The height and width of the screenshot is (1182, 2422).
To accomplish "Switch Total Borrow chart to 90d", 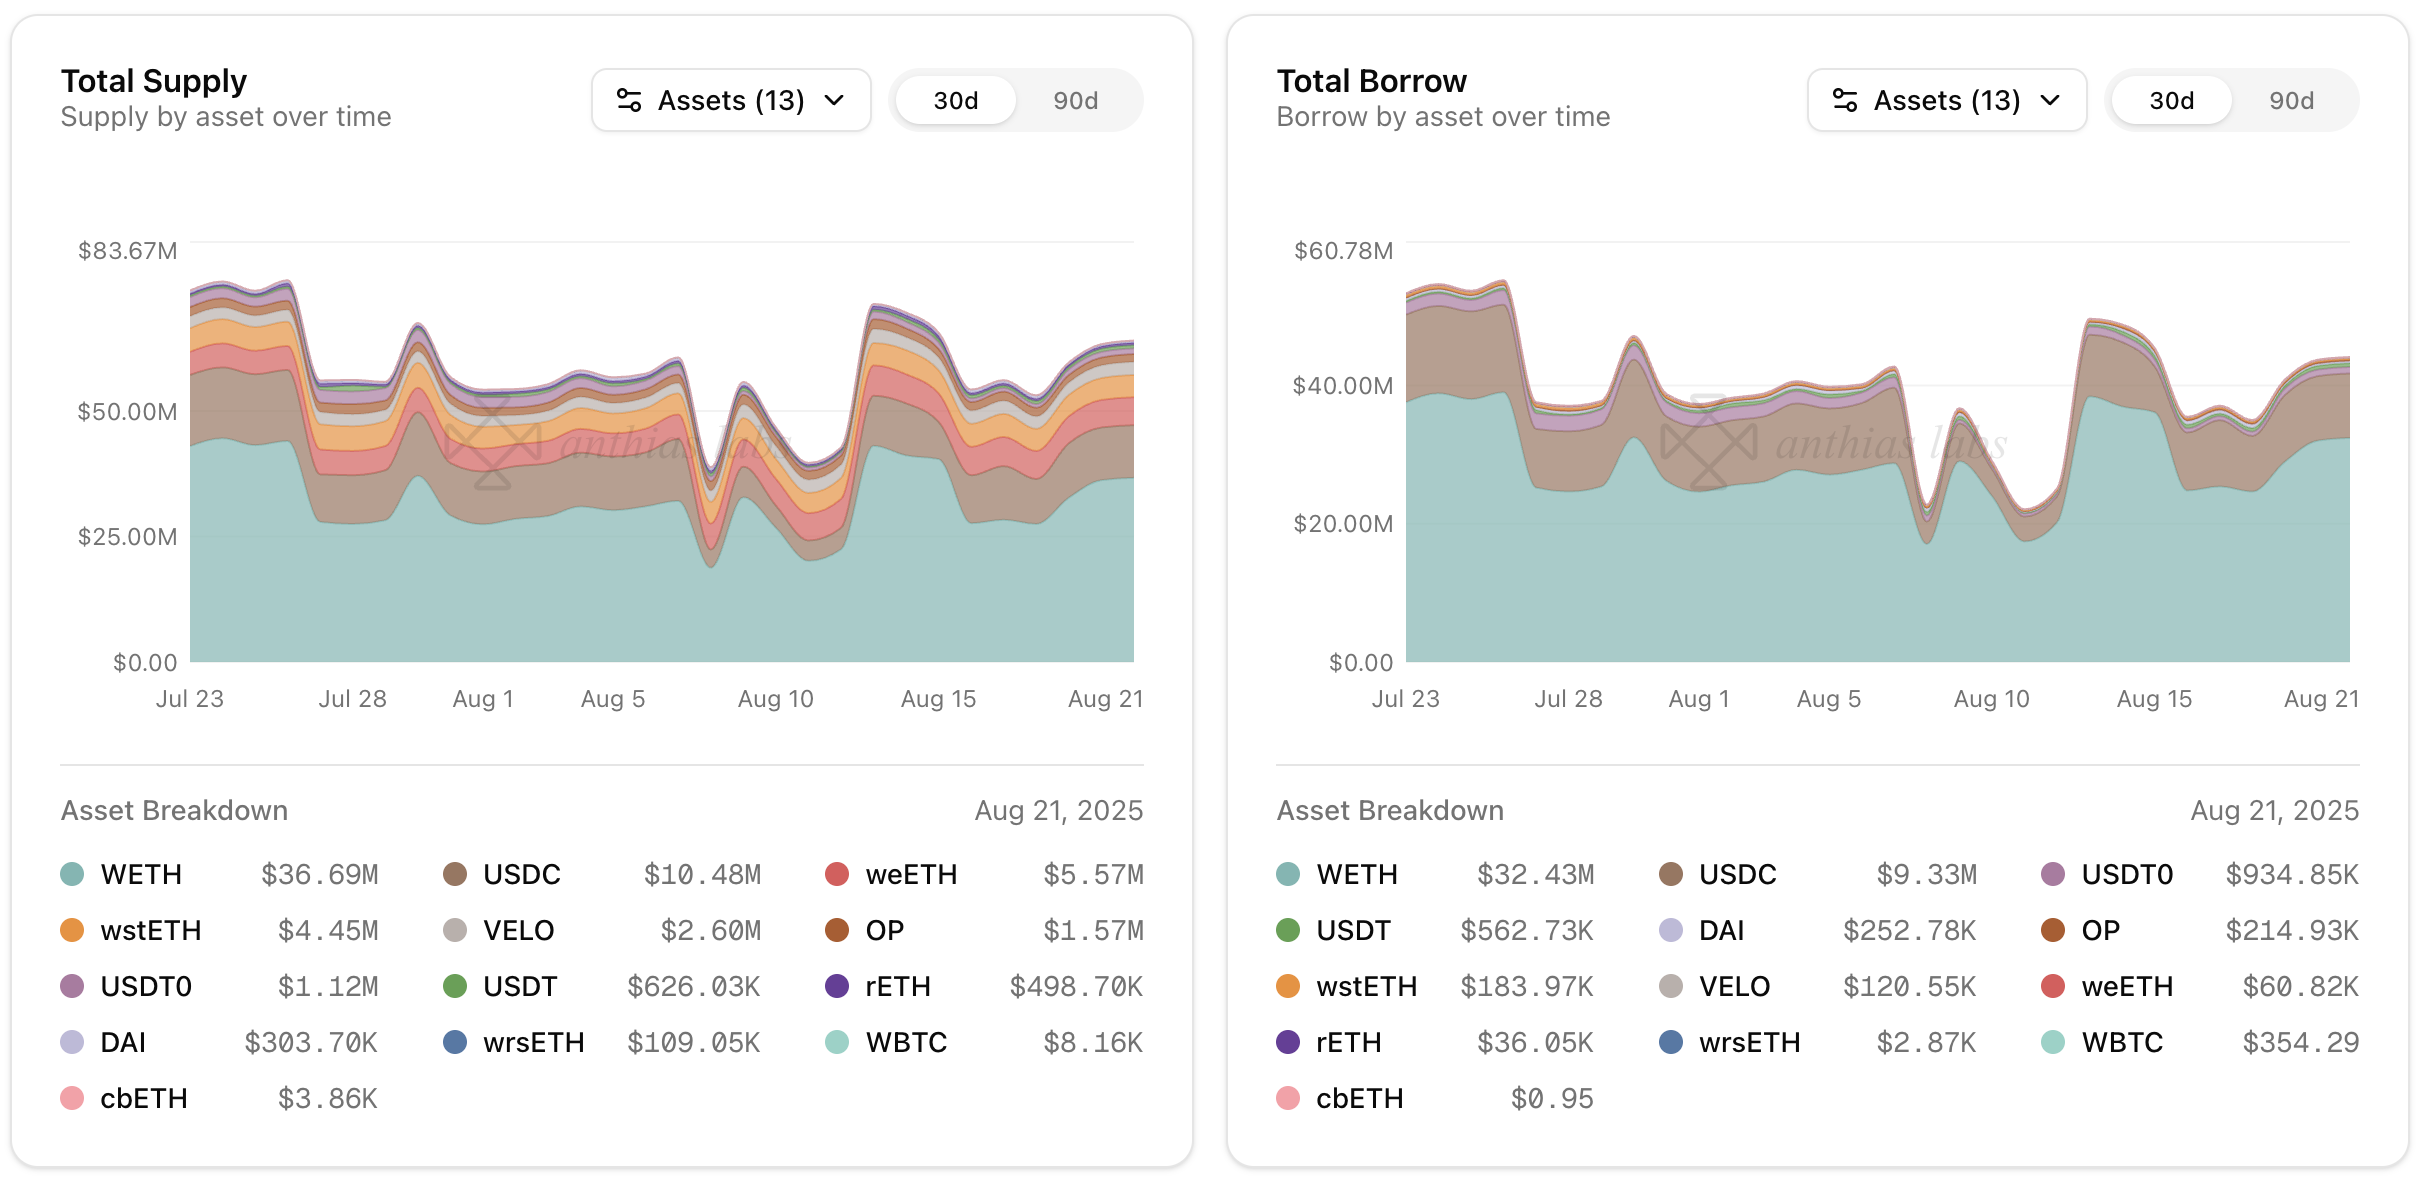I will pyautogui.click(x=2291, y=100).
